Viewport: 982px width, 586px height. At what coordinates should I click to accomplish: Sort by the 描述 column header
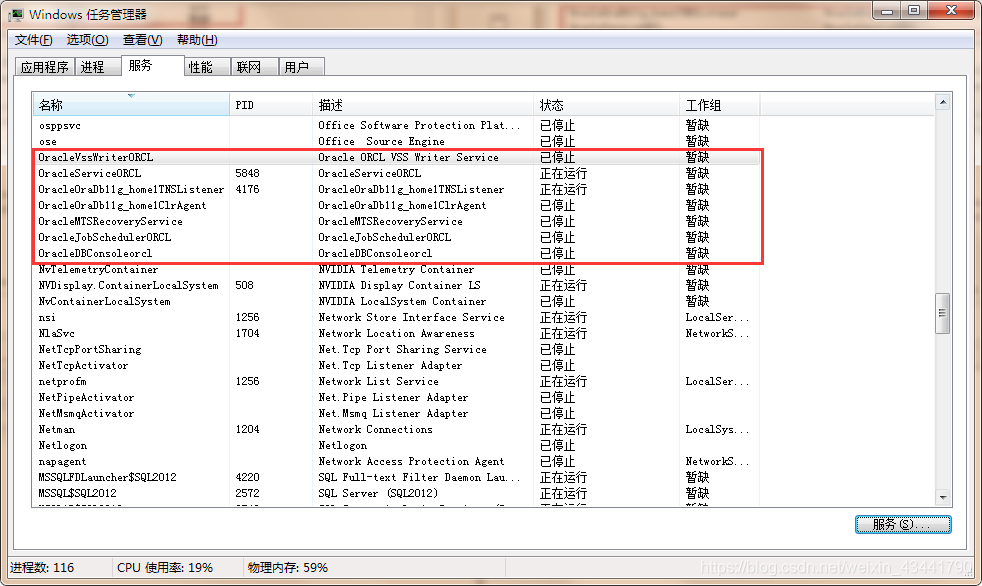pyautogui.click(x=423, y=105)
